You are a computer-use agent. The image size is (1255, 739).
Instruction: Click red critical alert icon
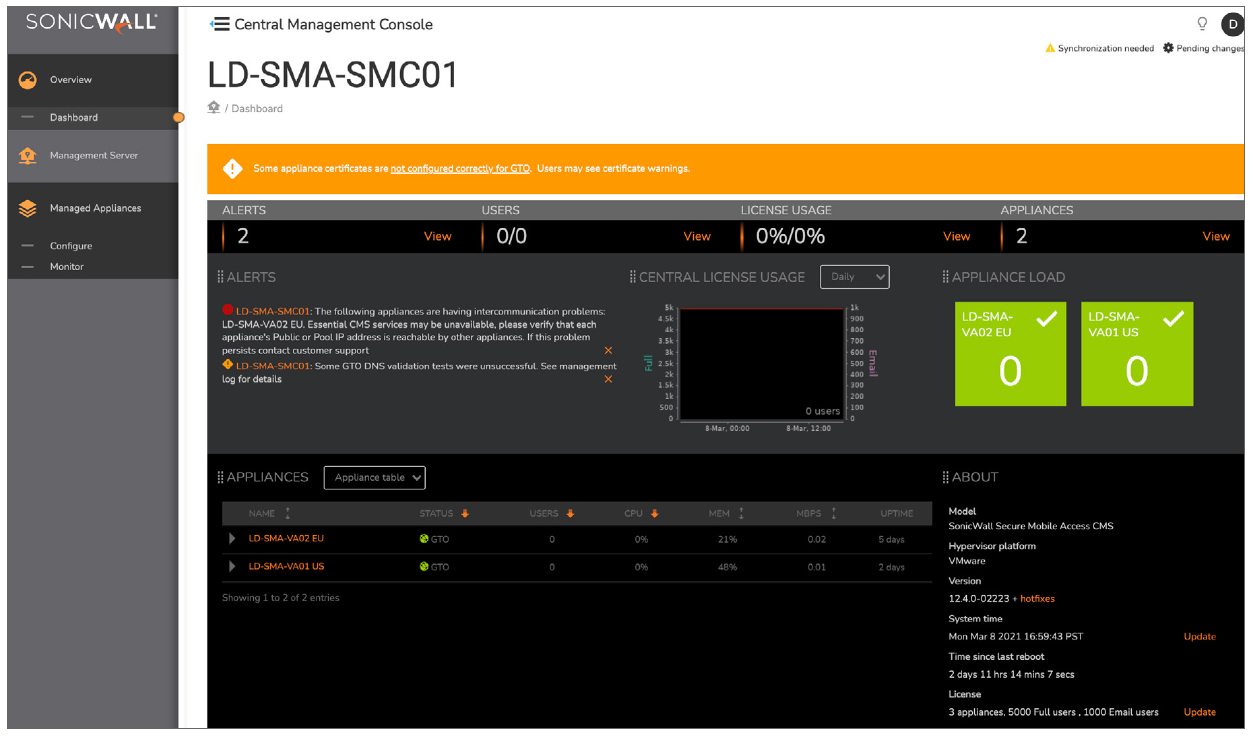pyautogui.click(x=228, y=310)
